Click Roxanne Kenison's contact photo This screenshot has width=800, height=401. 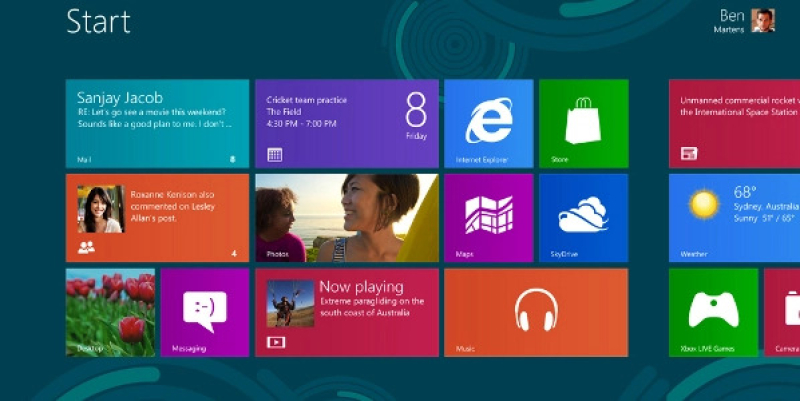[101, 209]
